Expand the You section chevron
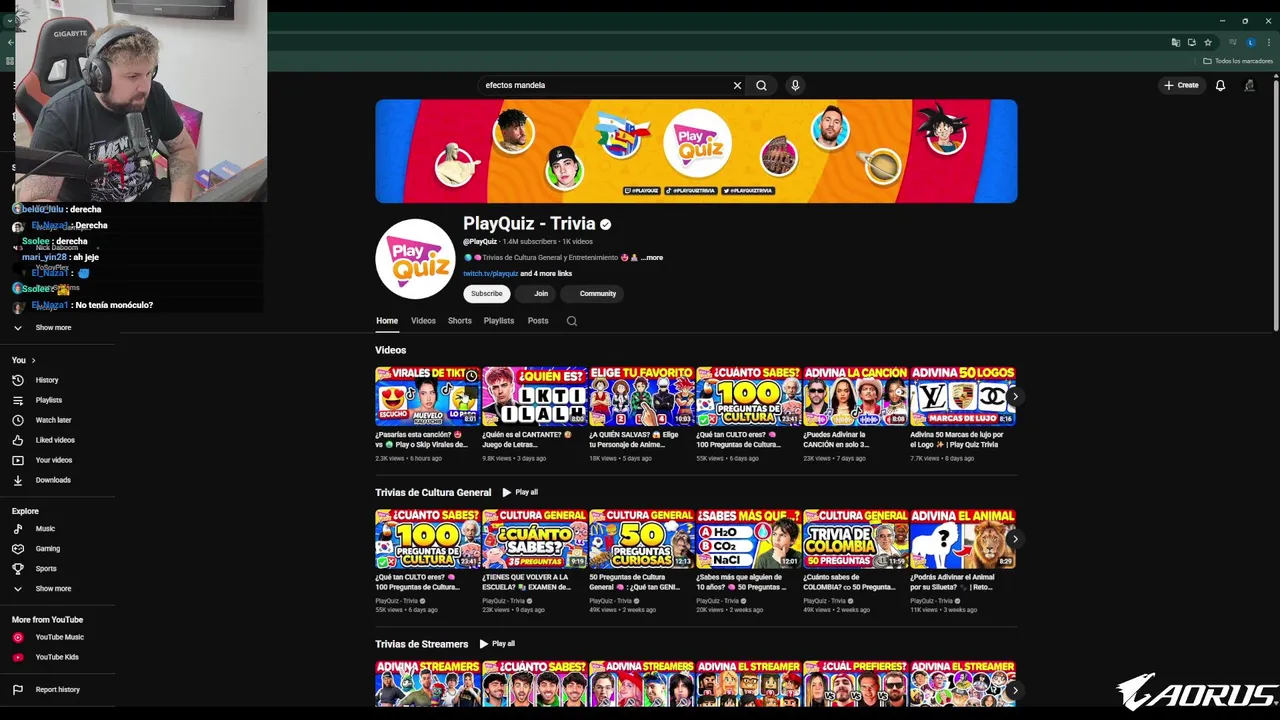The height and width of the screenshot is (720, 1280). (33, 360)
